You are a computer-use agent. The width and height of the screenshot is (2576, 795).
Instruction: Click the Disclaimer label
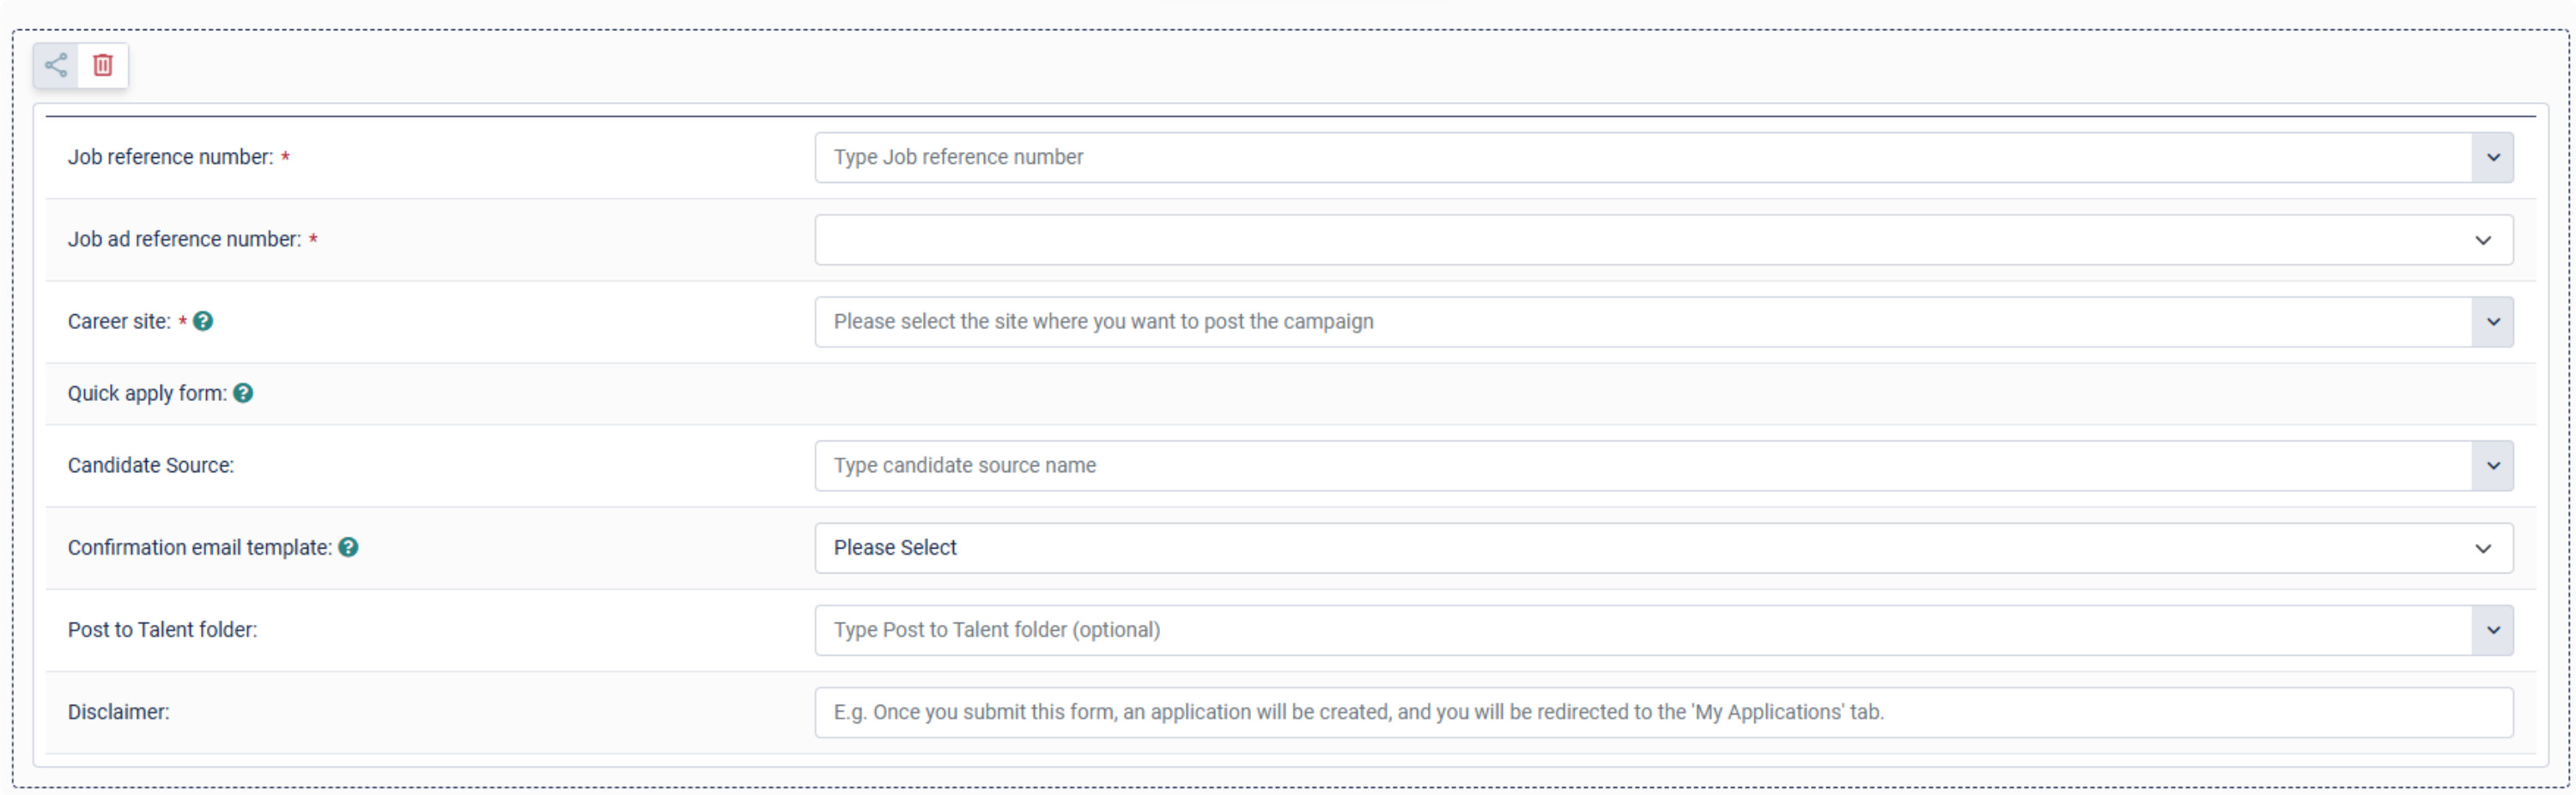[x=119, y=712]
